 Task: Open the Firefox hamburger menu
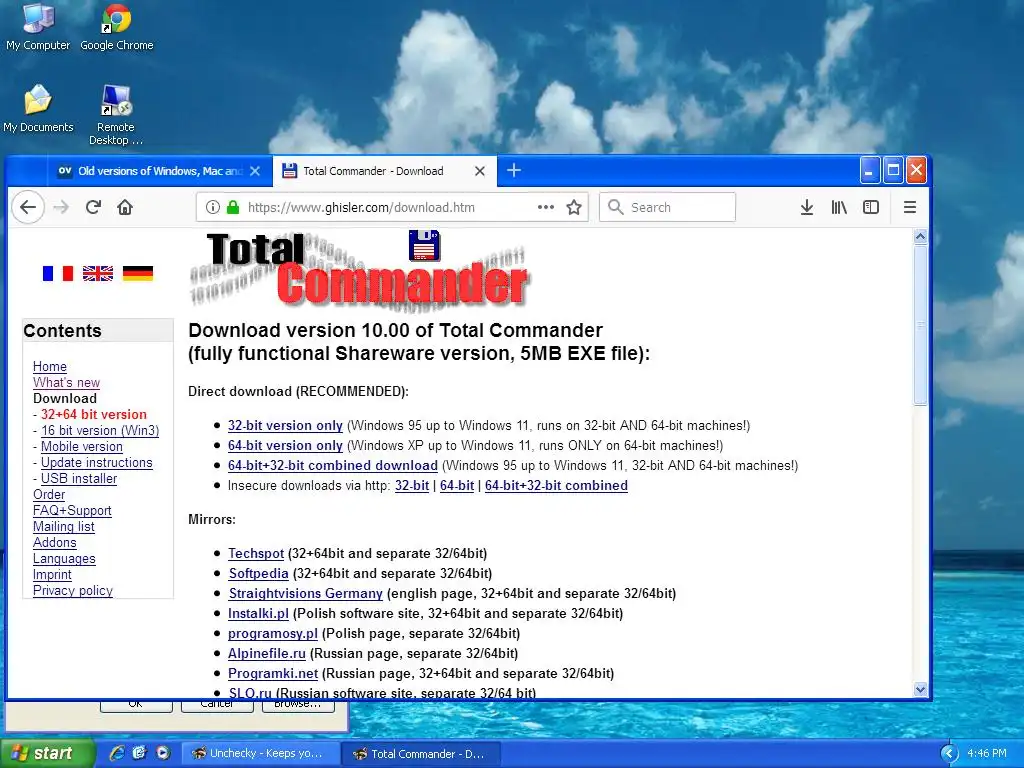pos(910,208)
